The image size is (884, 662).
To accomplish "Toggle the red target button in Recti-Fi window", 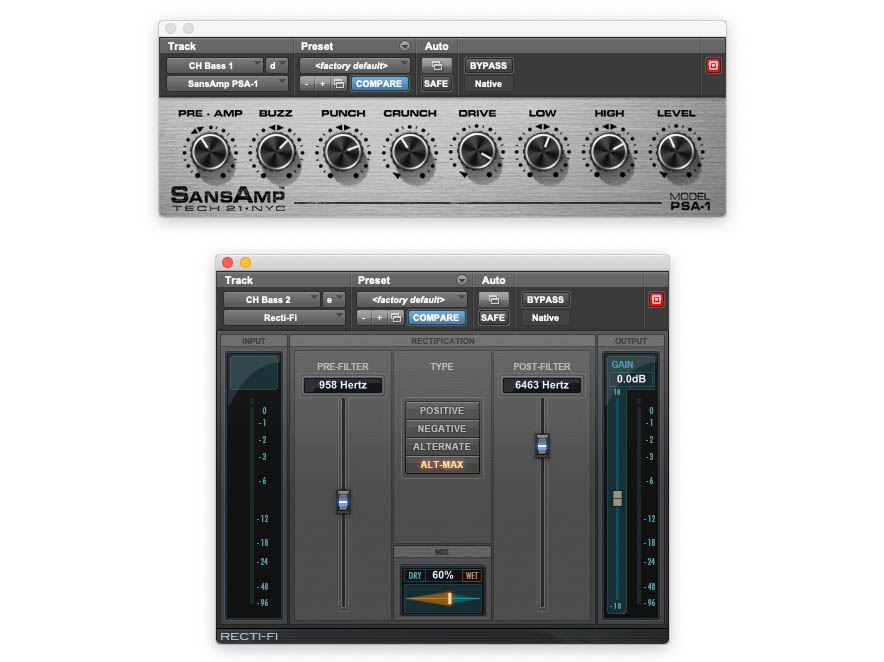I will [x=656, y=299].
